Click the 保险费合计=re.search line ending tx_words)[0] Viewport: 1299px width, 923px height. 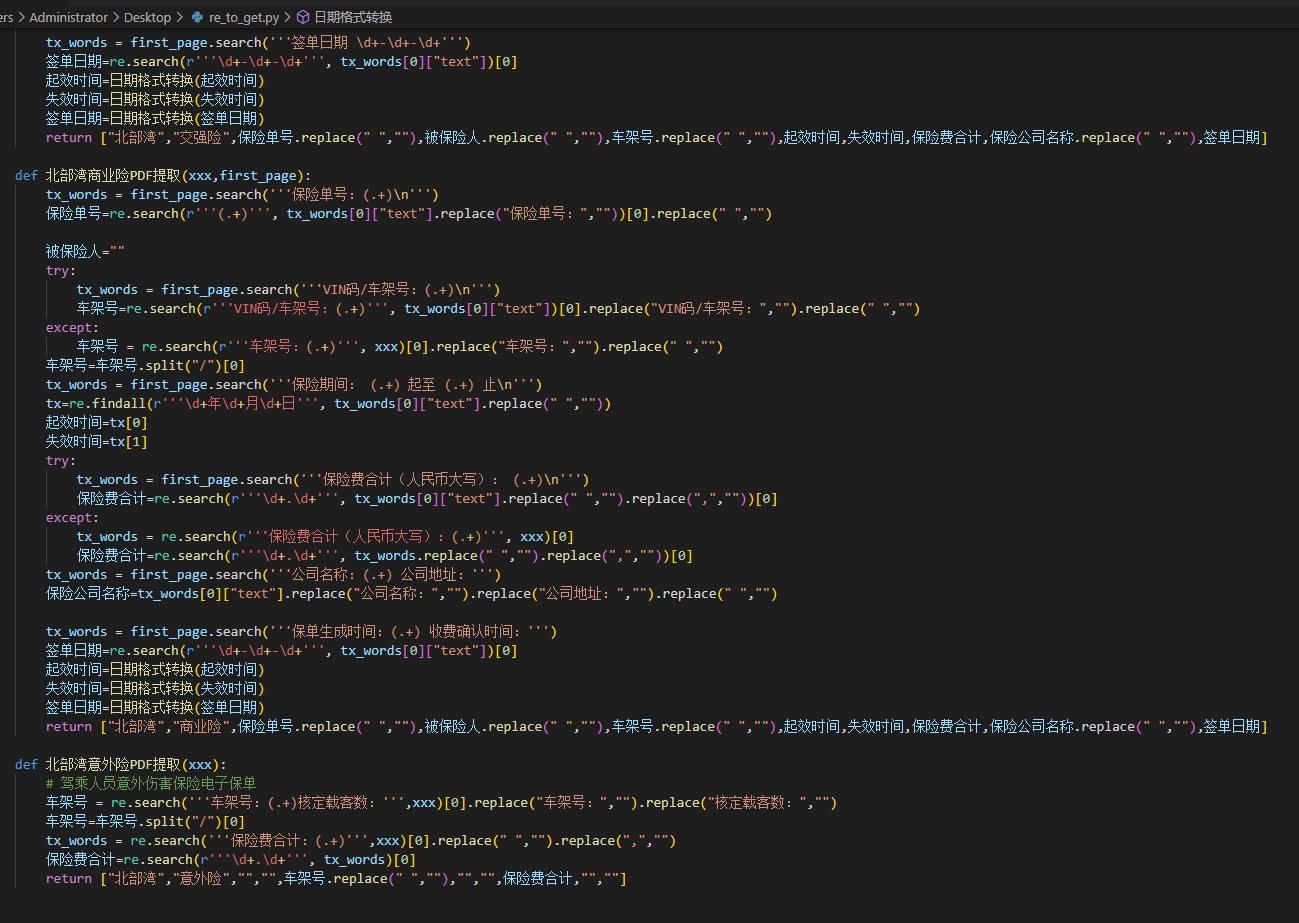[x=231, y=859]
